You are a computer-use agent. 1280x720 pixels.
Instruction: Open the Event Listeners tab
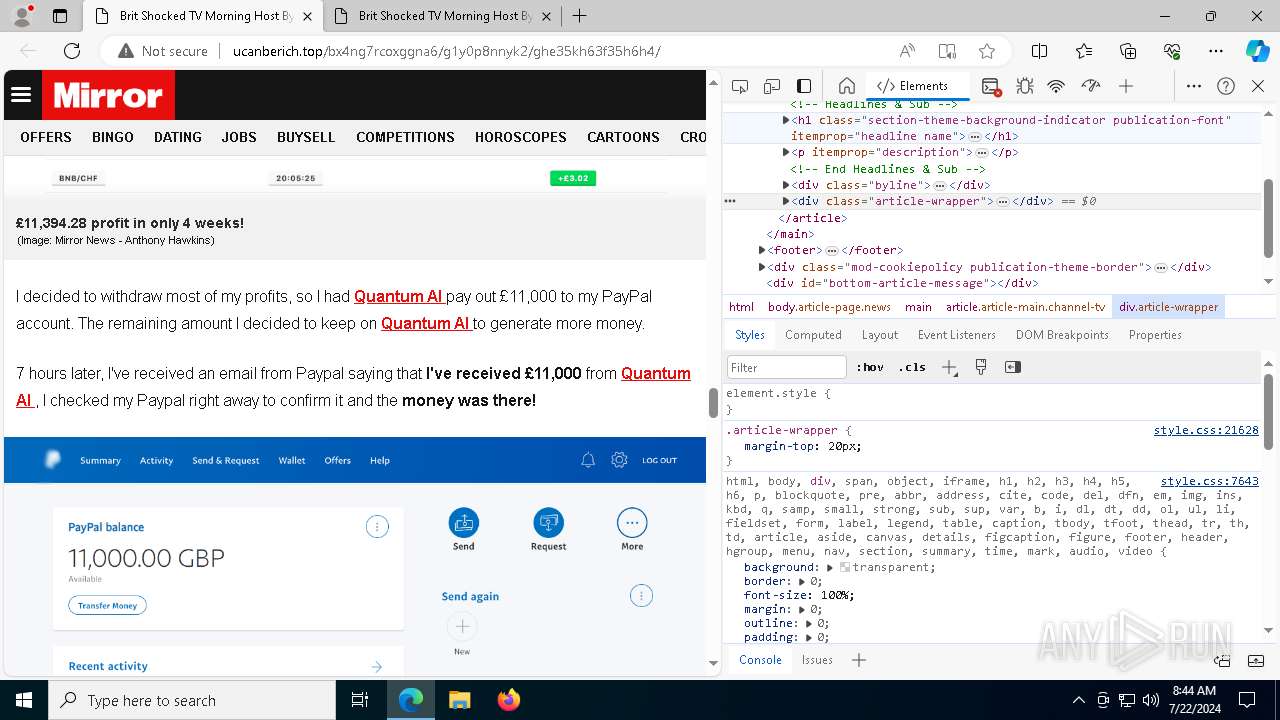[x=957, y=335]
